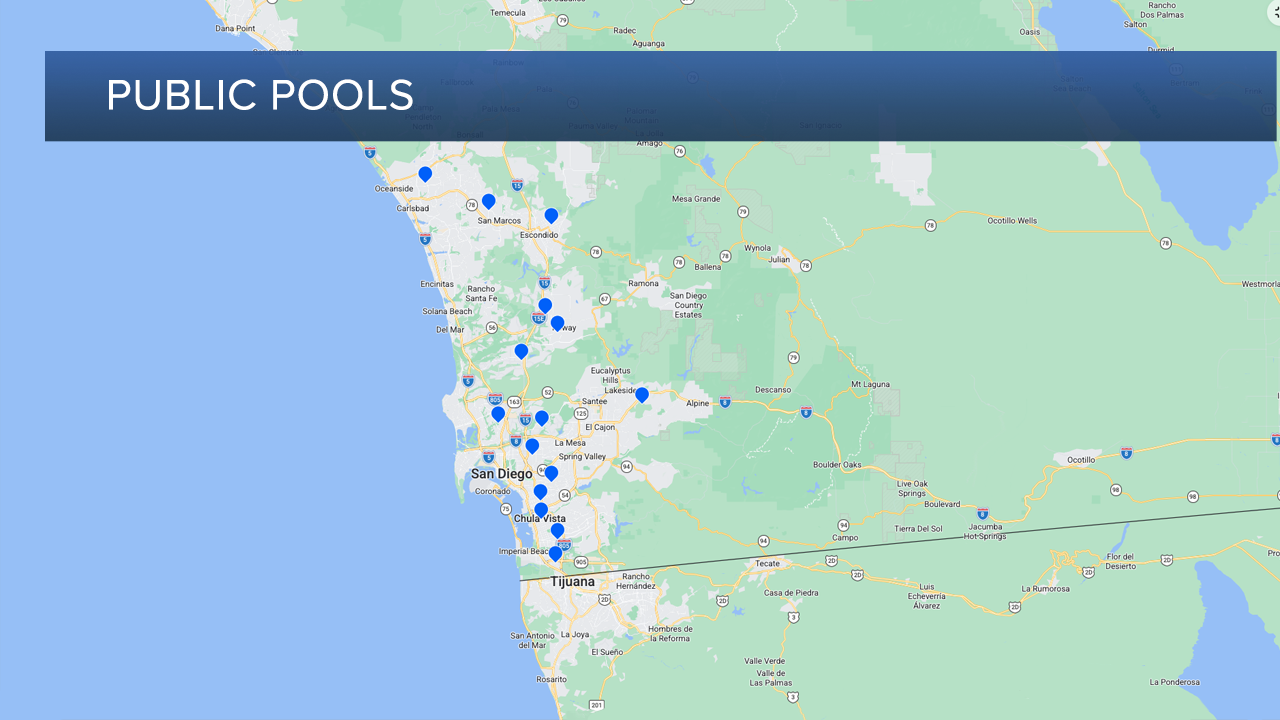
Task: Click the El Cajon label
Action: point(600,427)
